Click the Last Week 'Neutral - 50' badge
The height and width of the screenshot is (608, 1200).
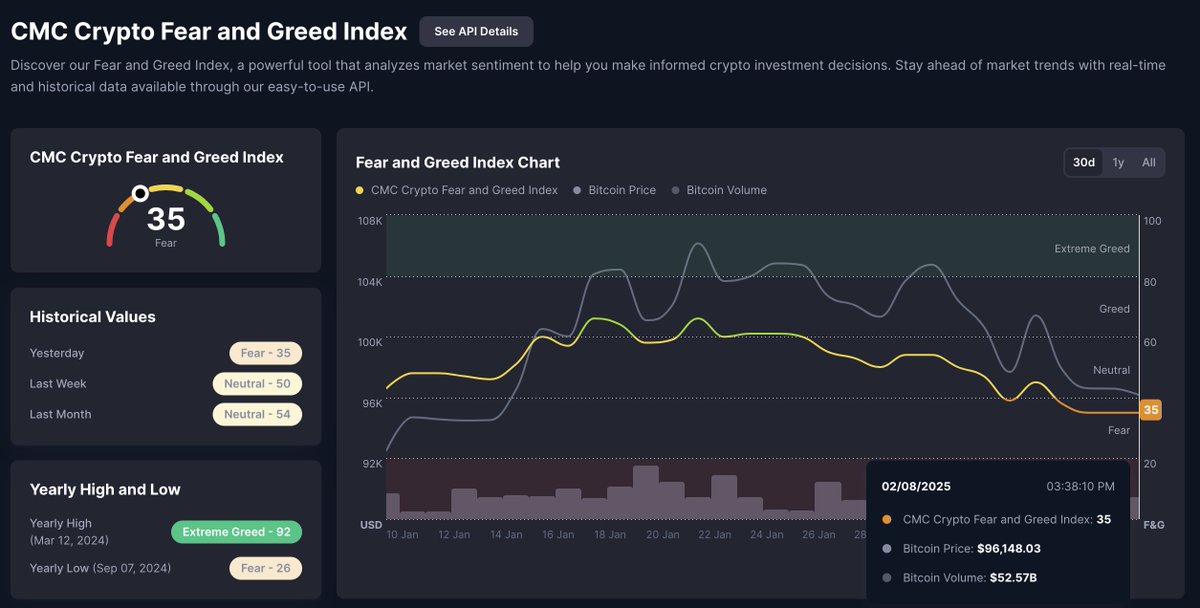click(x=257, y=384)
